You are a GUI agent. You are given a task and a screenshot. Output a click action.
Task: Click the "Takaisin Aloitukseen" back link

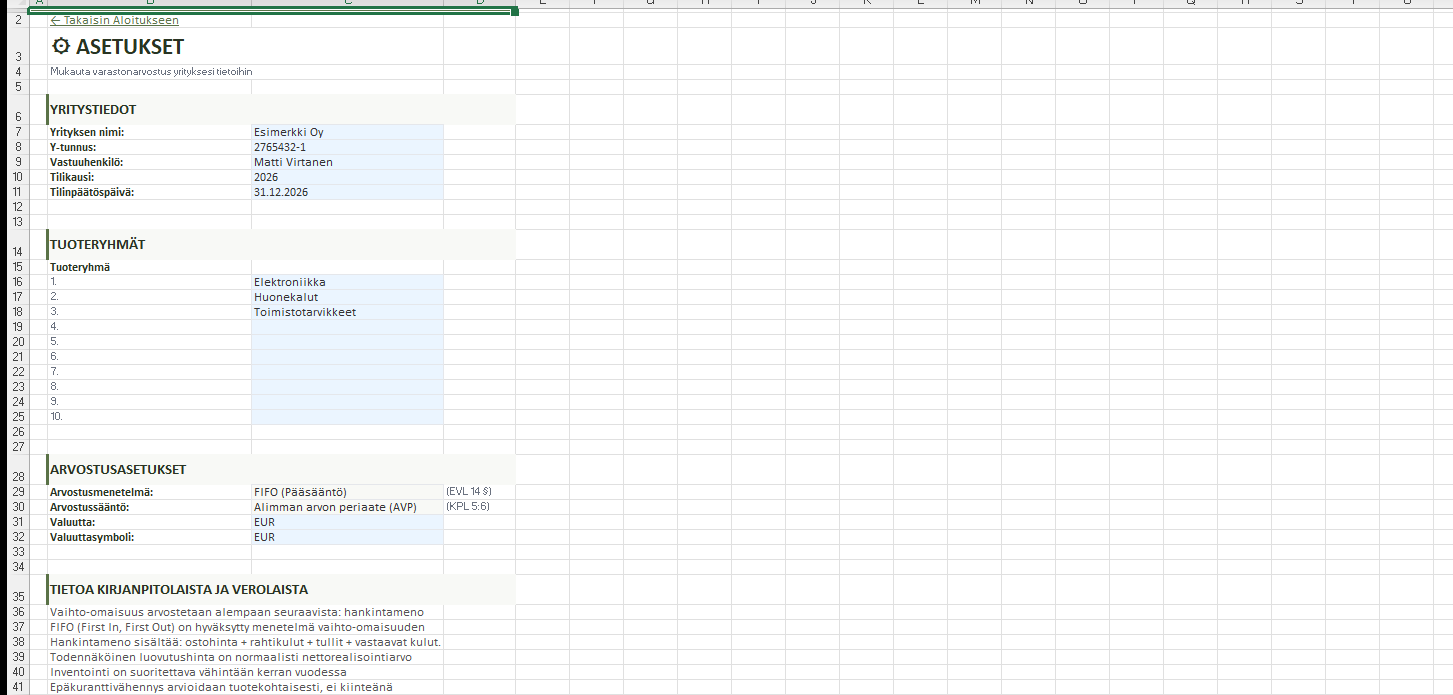click(x=115, y=20)
